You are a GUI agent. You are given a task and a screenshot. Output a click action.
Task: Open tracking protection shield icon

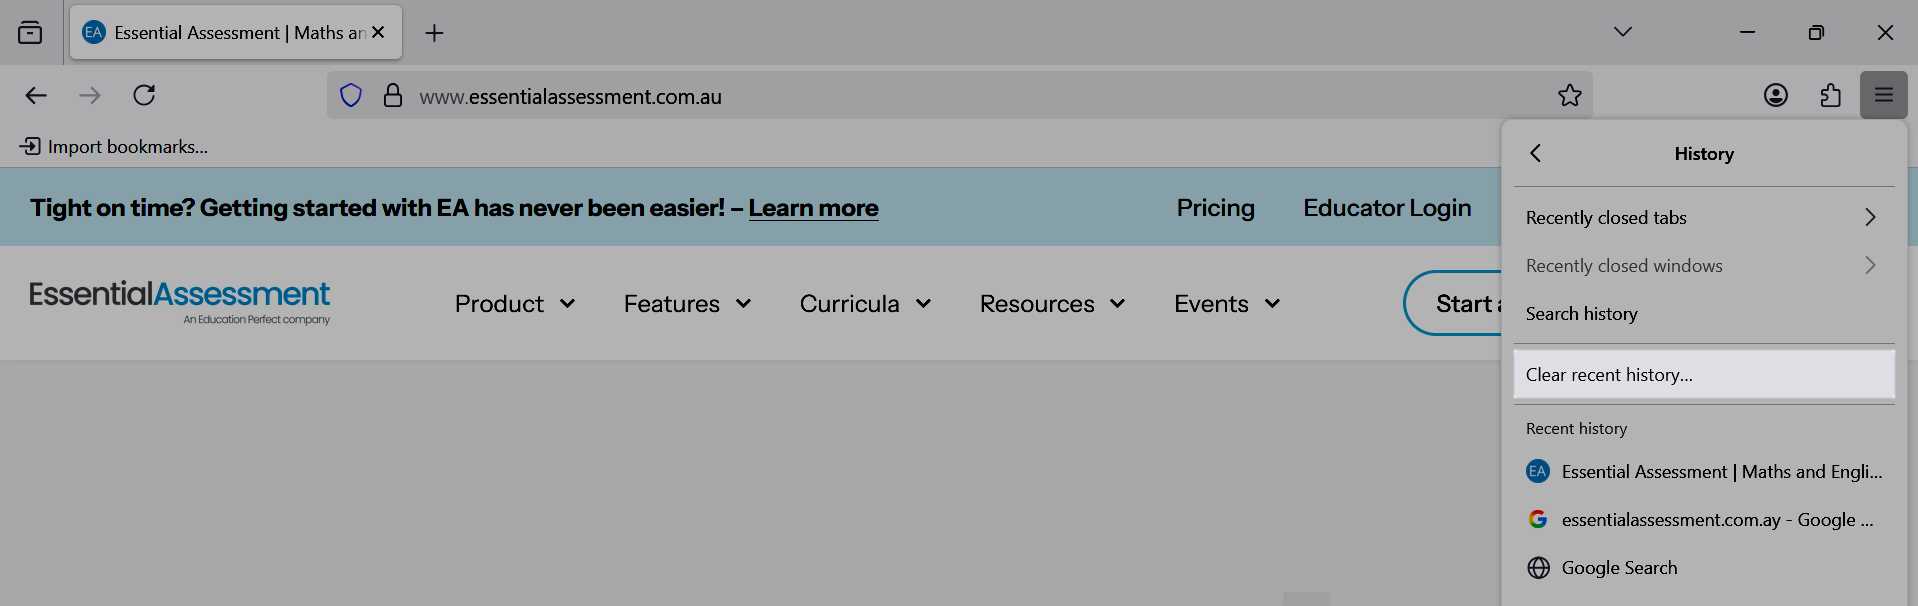tap(351, 96)
